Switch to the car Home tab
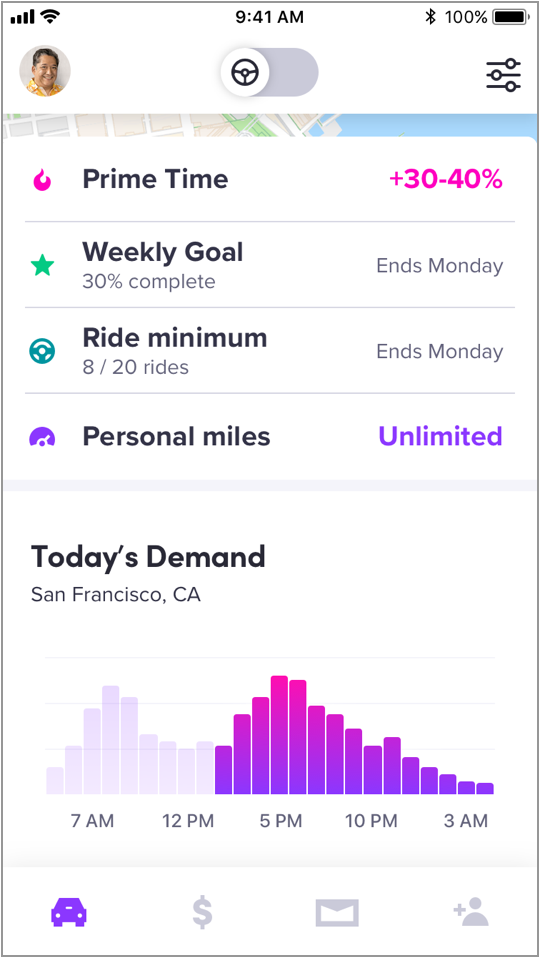This screenshot has height=958, width=540. tap(68, 912)
